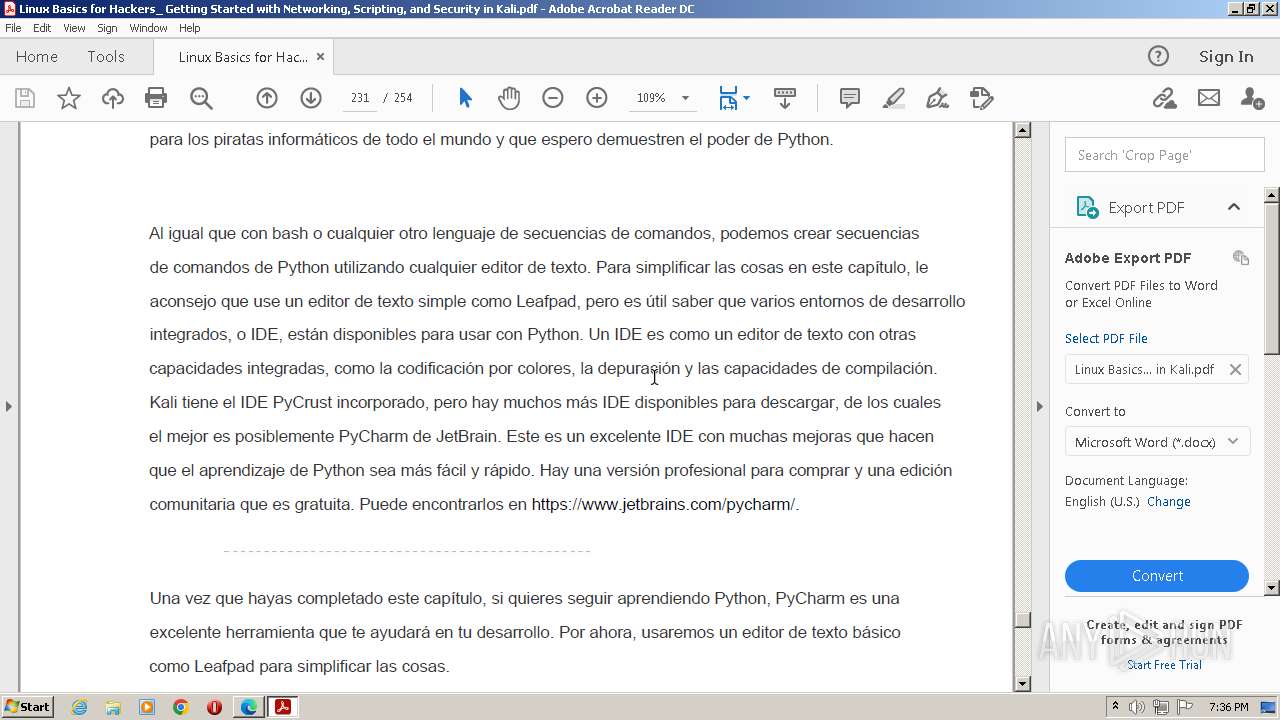Open the fit page width tool

(728, 98)
